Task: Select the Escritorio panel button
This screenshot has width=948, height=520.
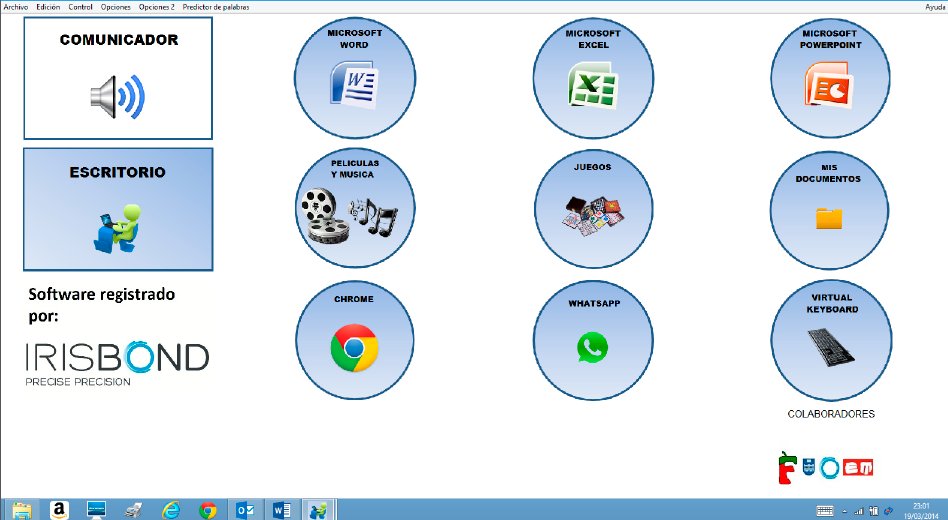Action: point(118,209)
